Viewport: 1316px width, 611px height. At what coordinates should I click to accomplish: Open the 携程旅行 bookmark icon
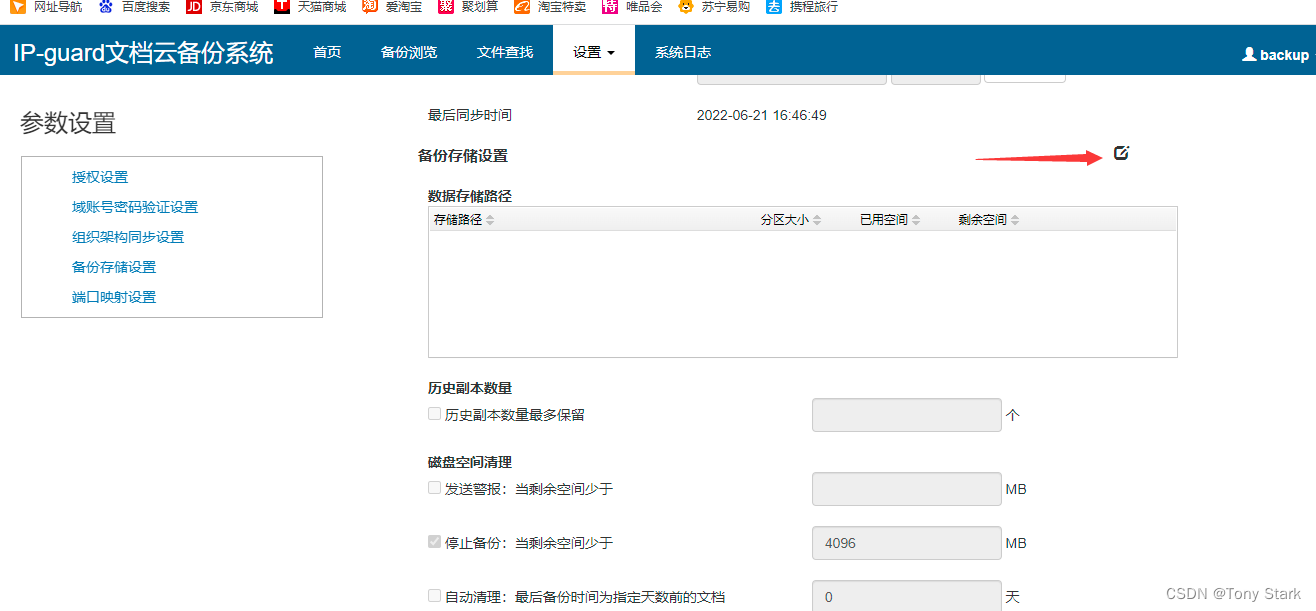(774, 7)
